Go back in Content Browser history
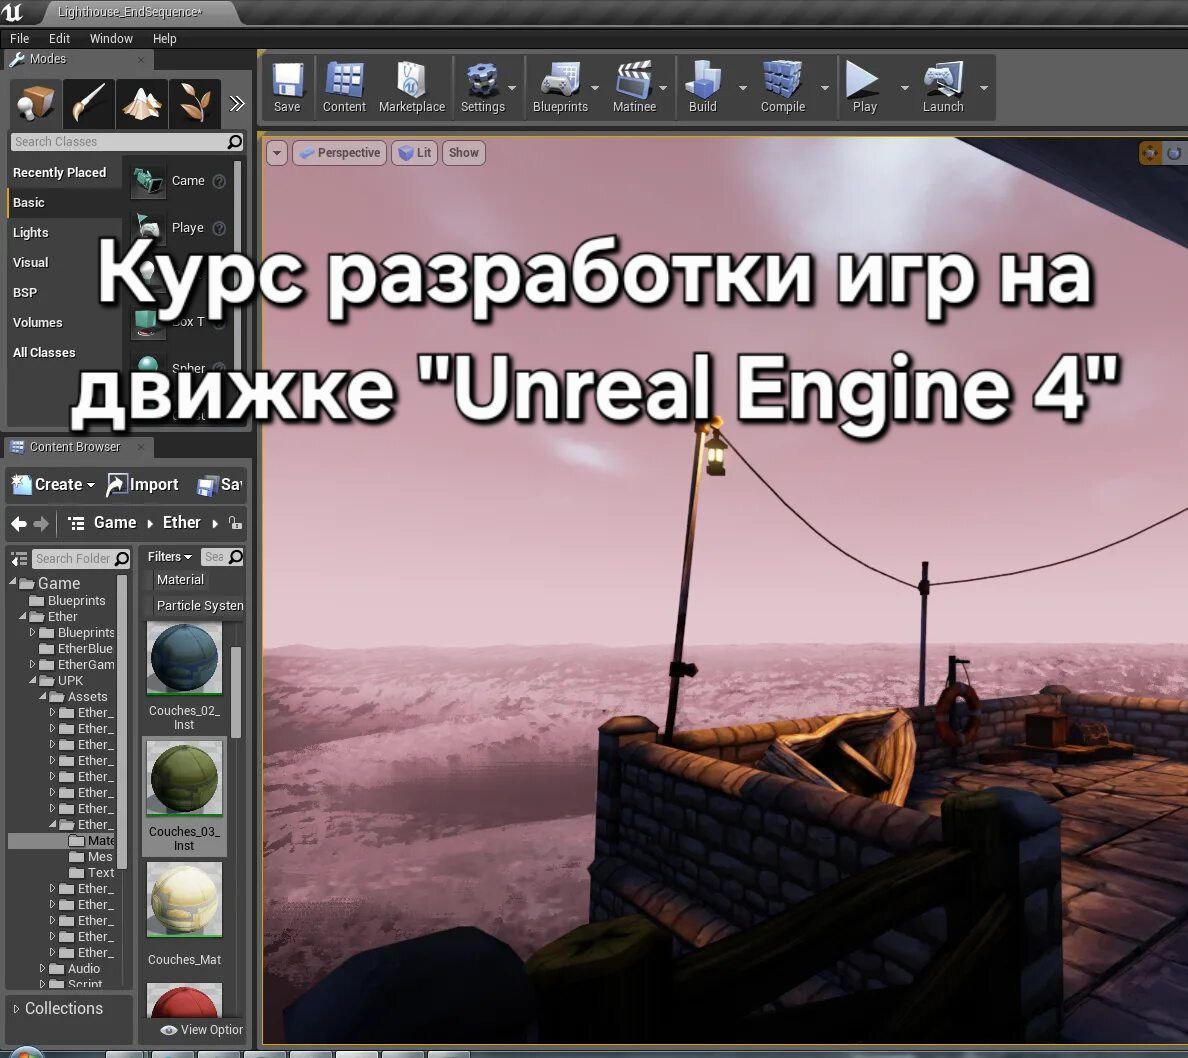The image size is (1188, 1058). click(x=19, y=523)
